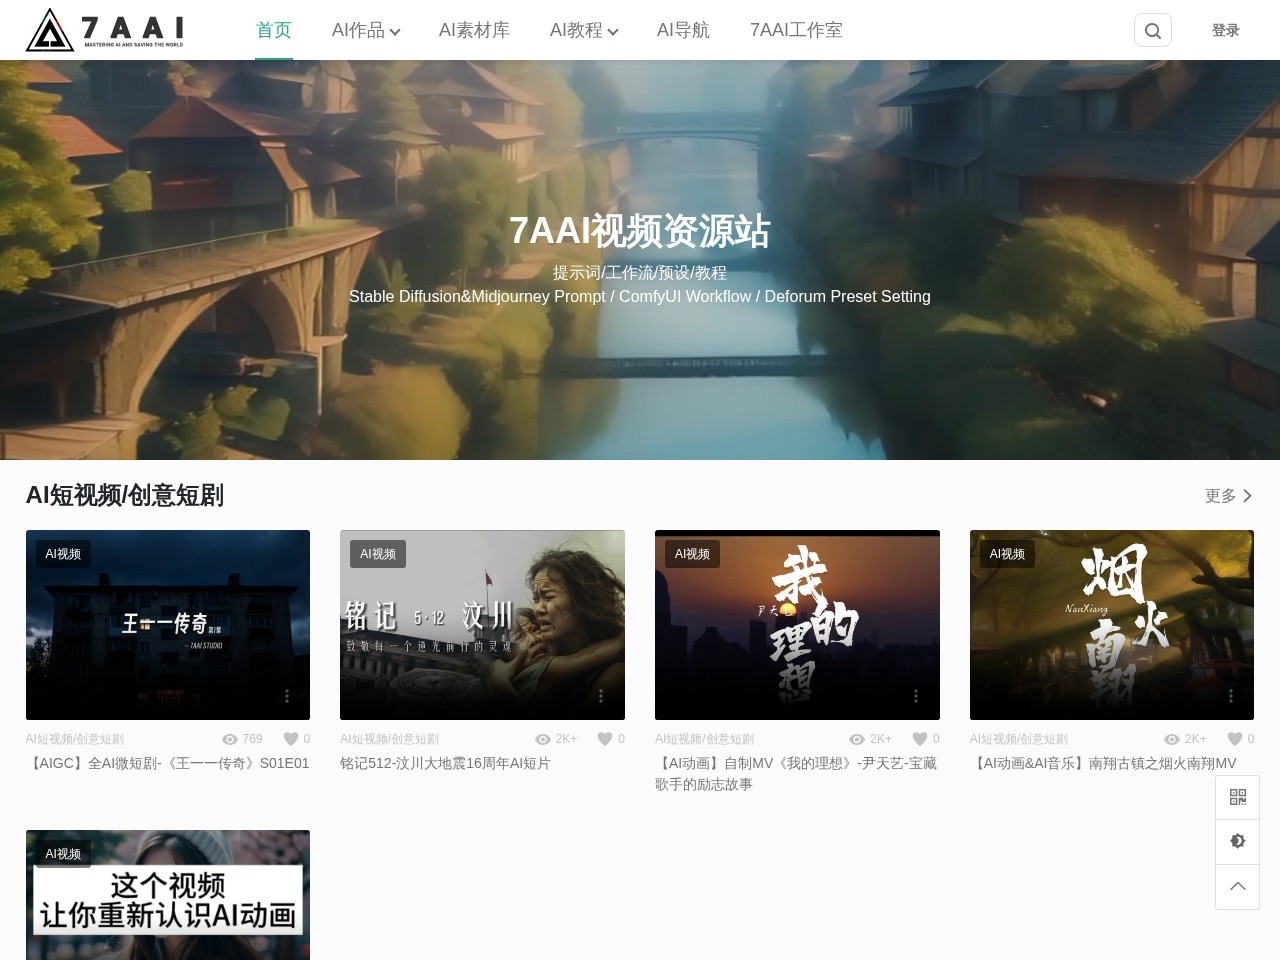Toggle the heart like on 汶川短片 card

604,739
